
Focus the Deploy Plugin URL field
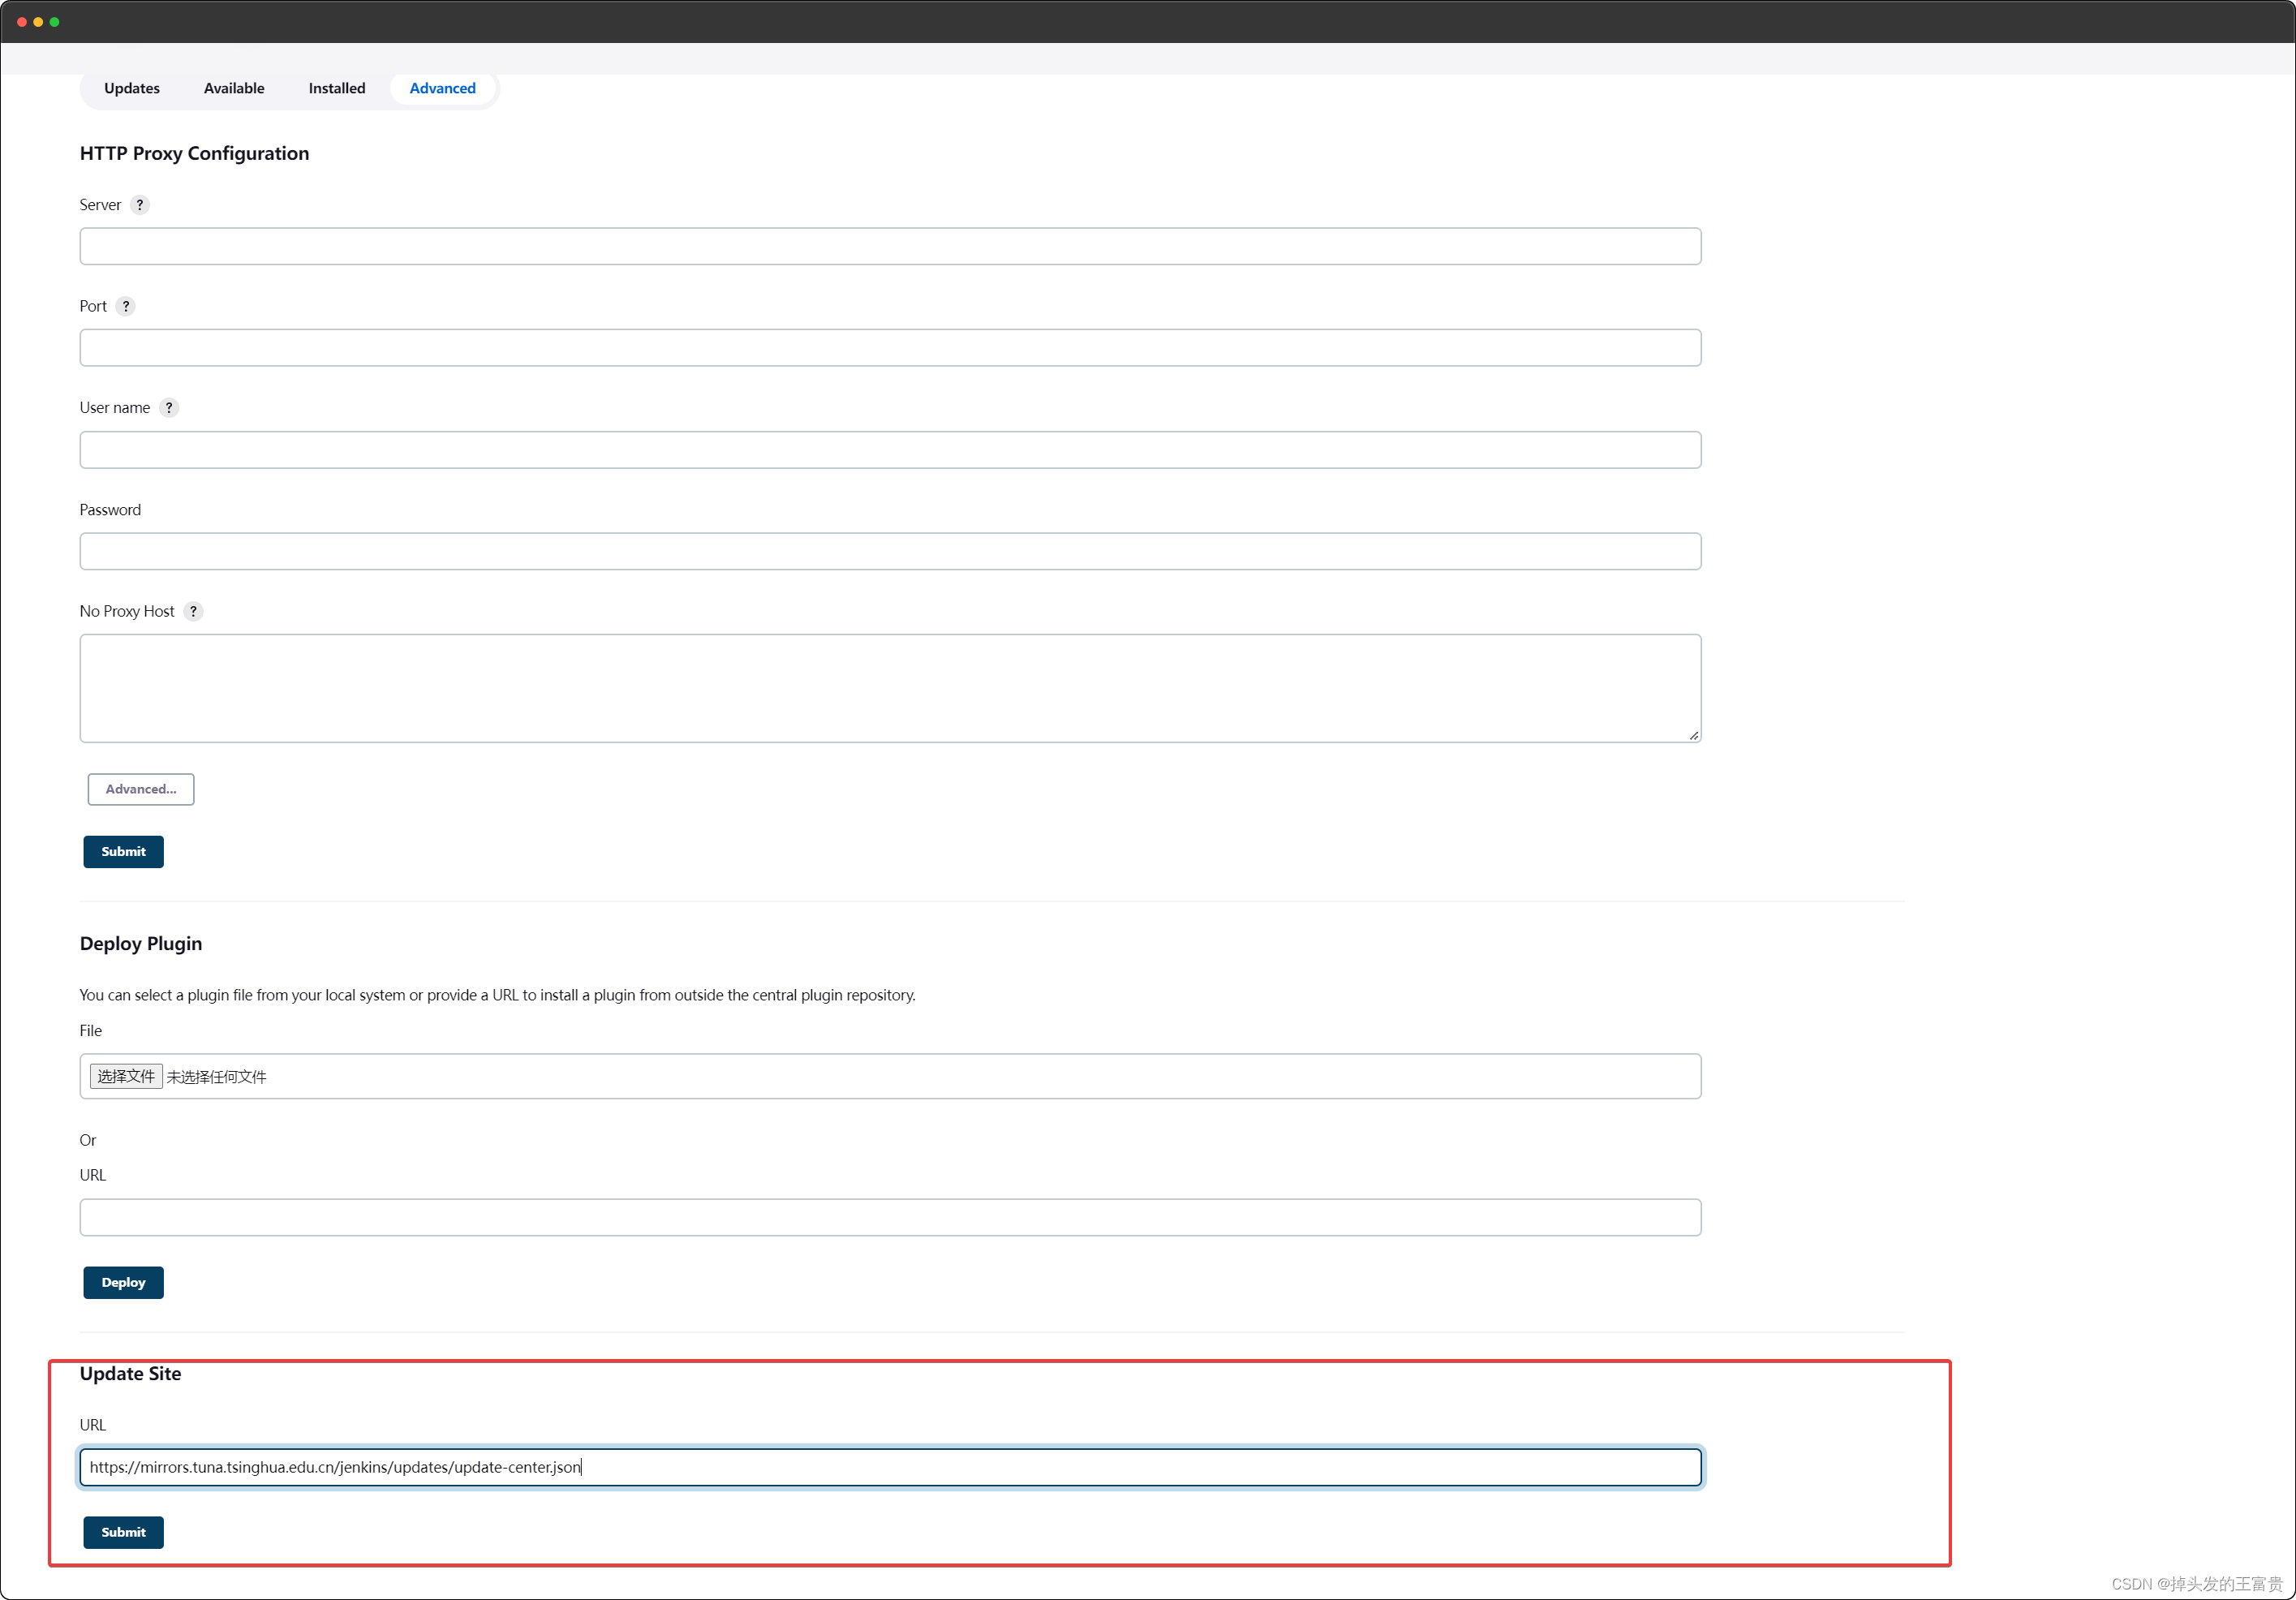point(890,1217)
